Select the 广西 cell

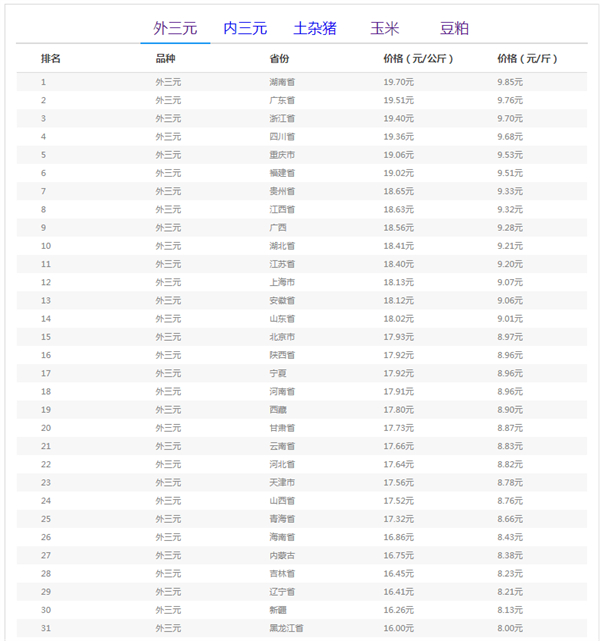(278, 228)
